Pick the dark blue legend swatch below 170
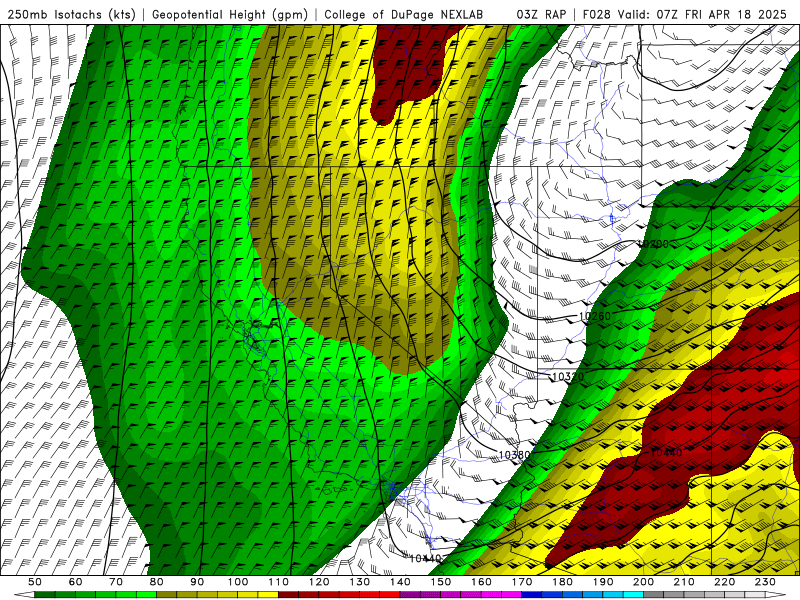Screen dimensions: 800x600 tap(532, 595)
